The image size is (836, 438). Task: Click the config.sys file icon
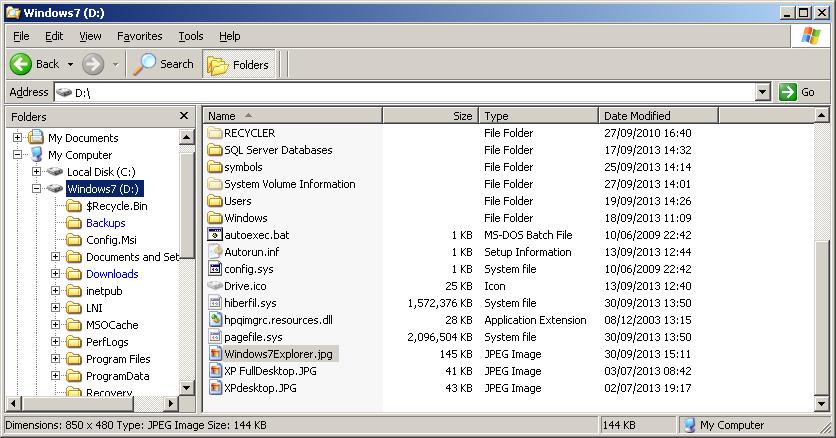coord(214,269)
